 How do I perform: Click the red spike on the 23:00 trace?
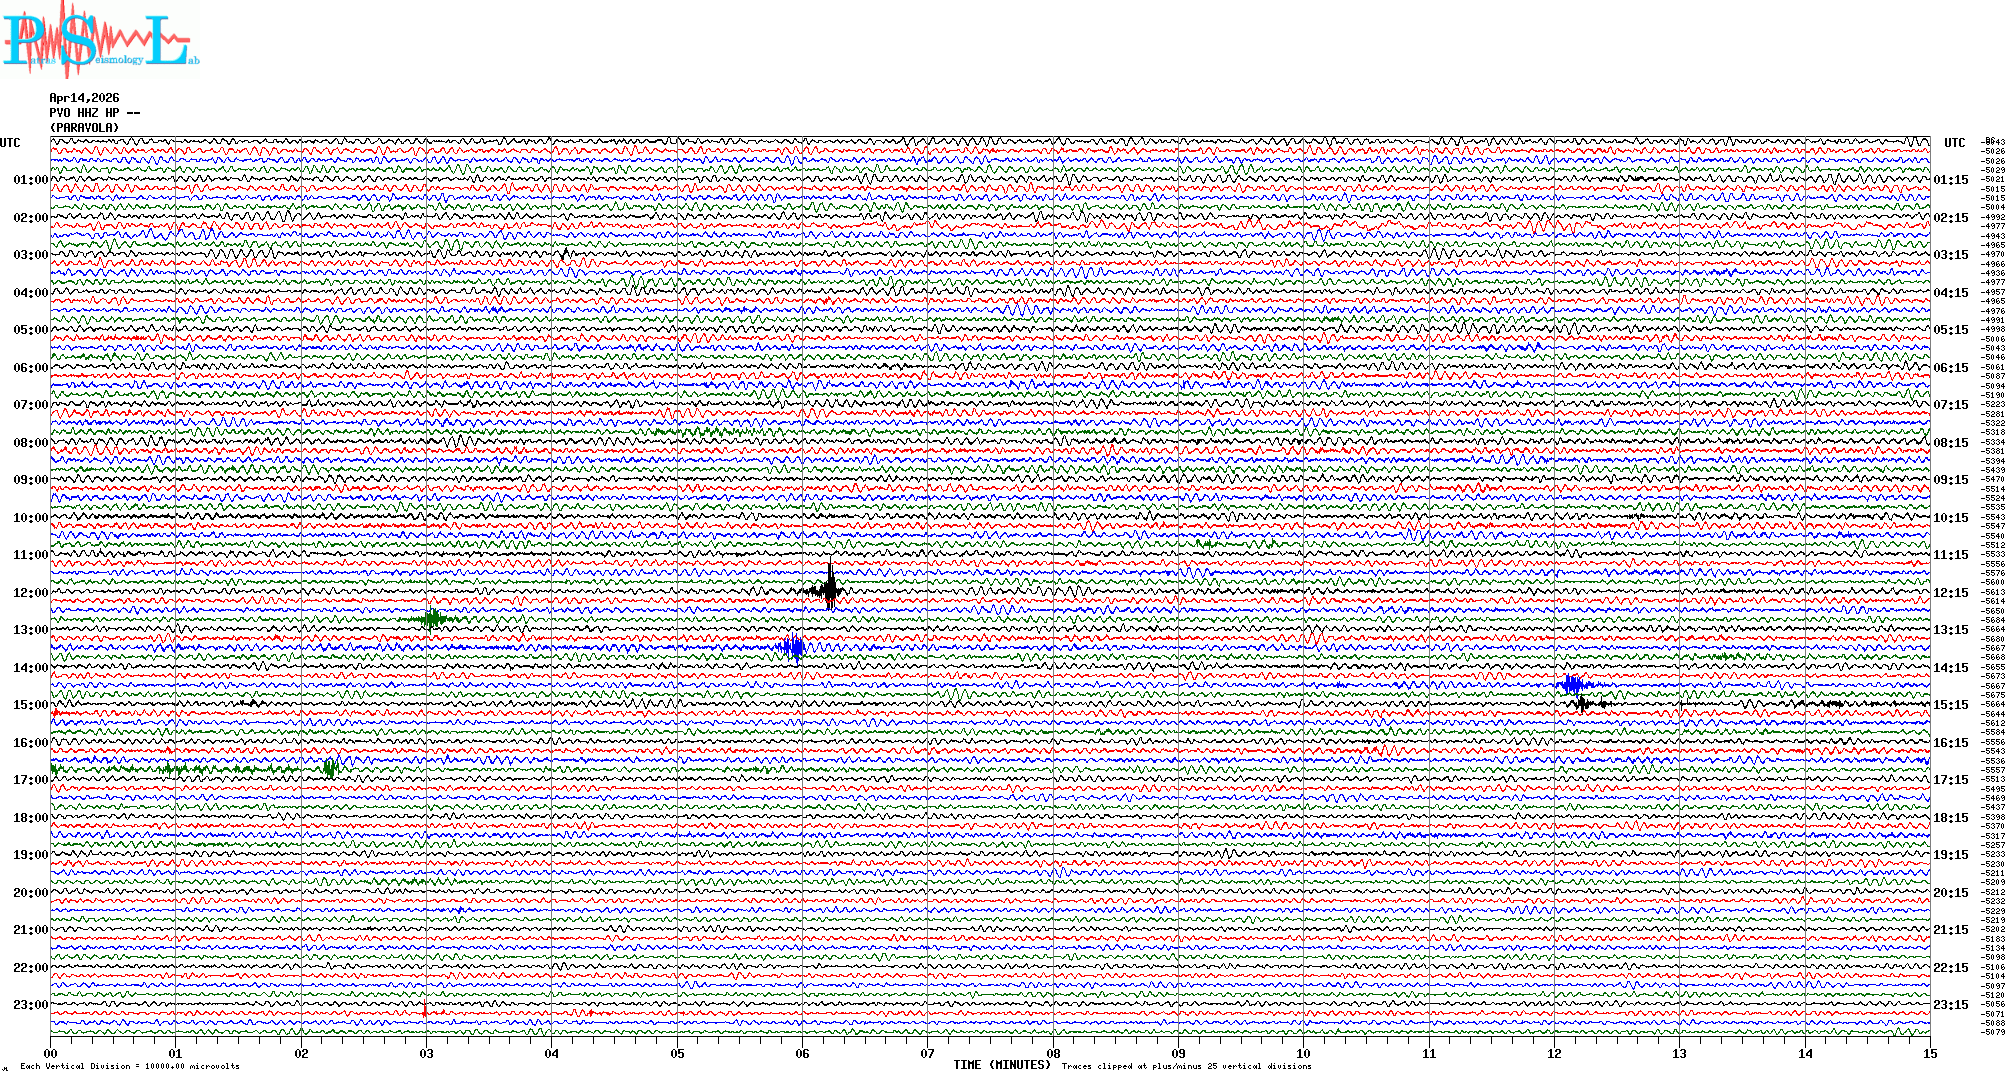click(x=425, y=1010)
